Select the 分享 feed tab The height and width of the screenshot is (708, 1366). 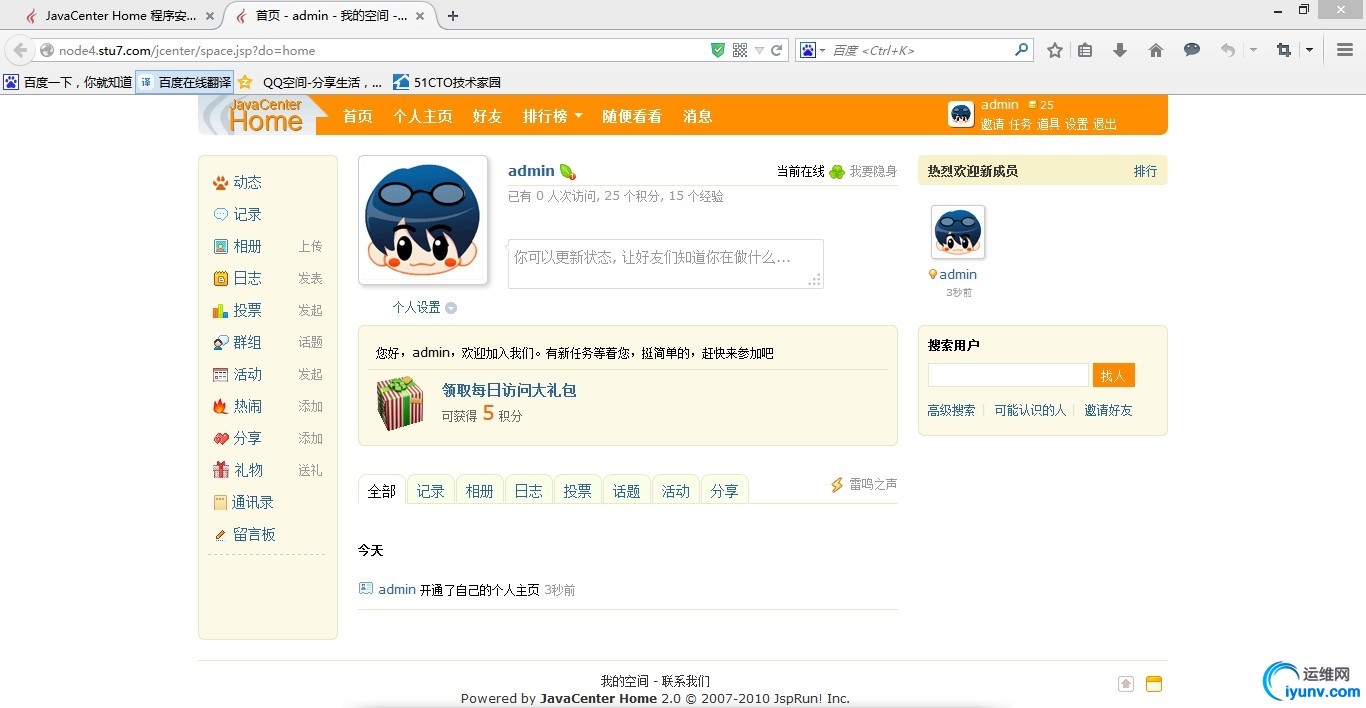click(x=725, y=490)
